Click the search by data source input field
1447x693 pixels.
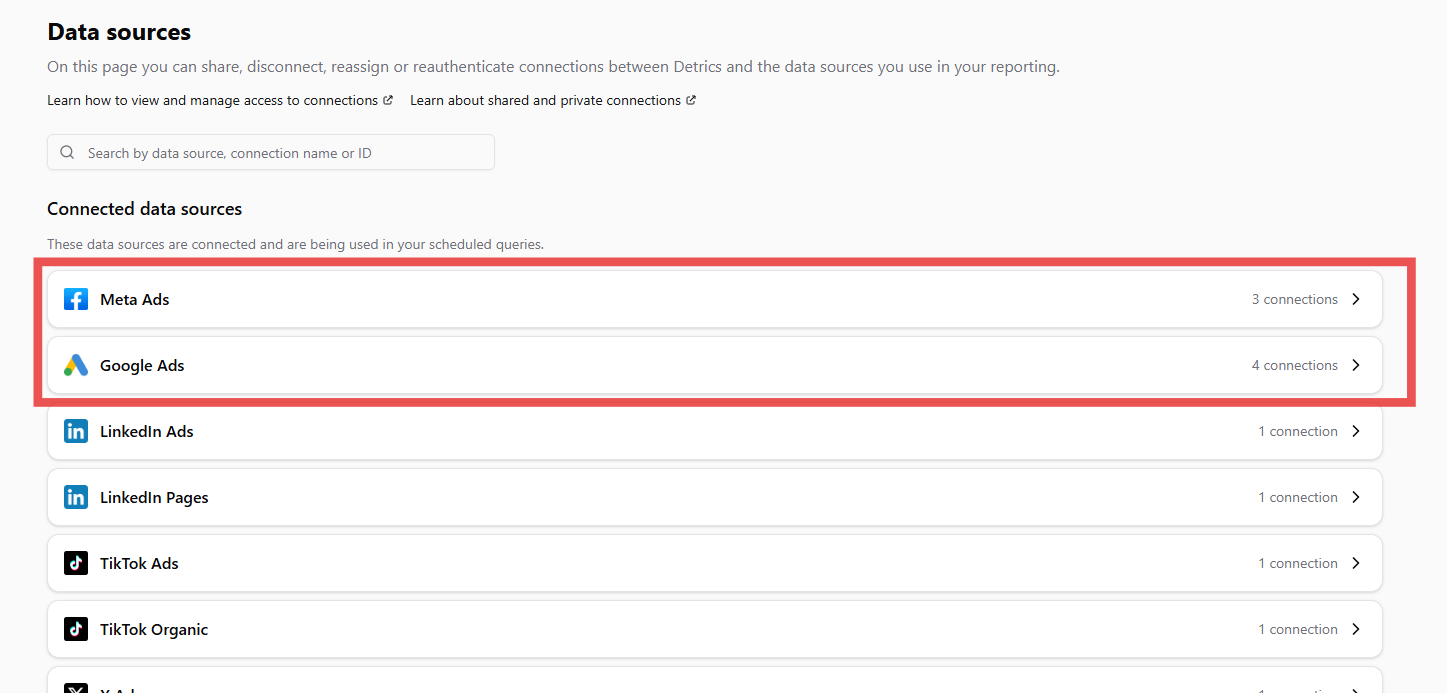coord(270,152)
